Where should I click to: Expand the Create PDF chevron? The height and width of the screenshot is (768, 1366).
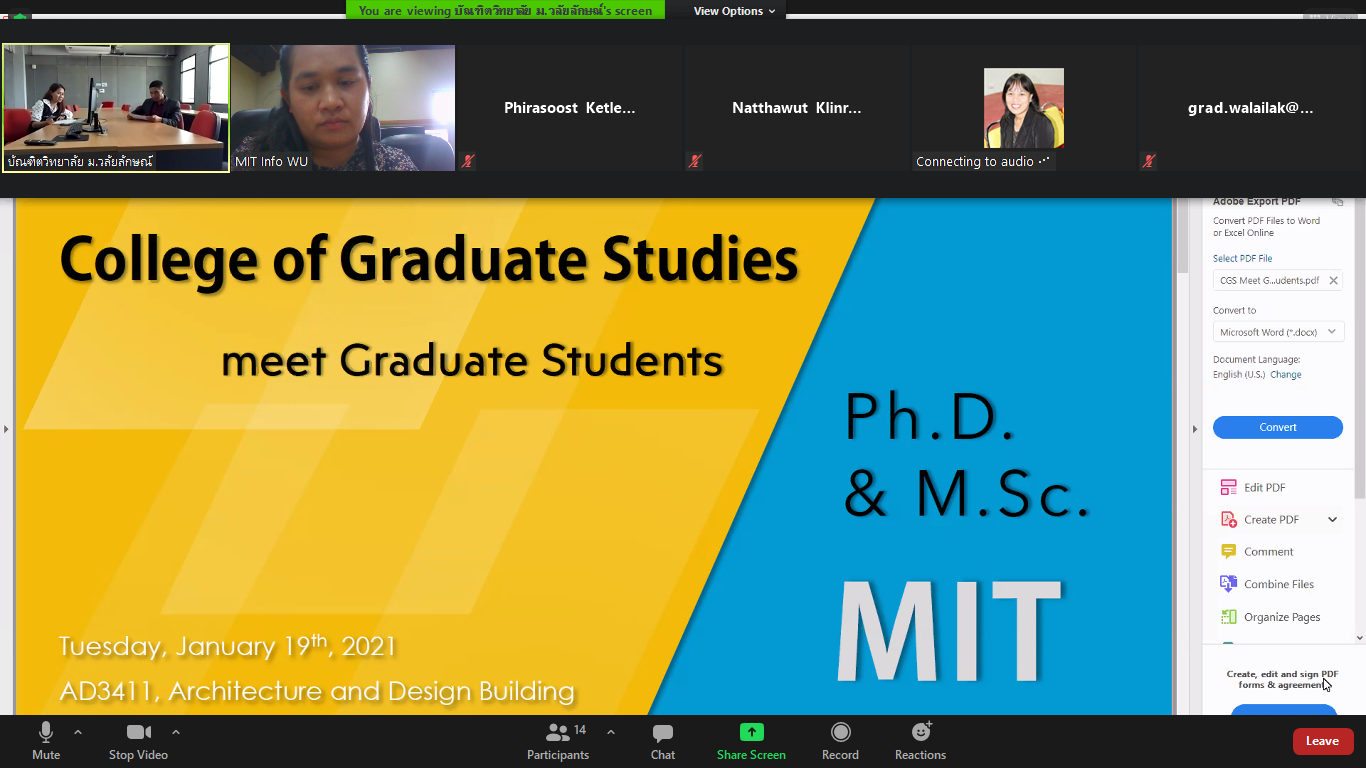click(1332, 520)
